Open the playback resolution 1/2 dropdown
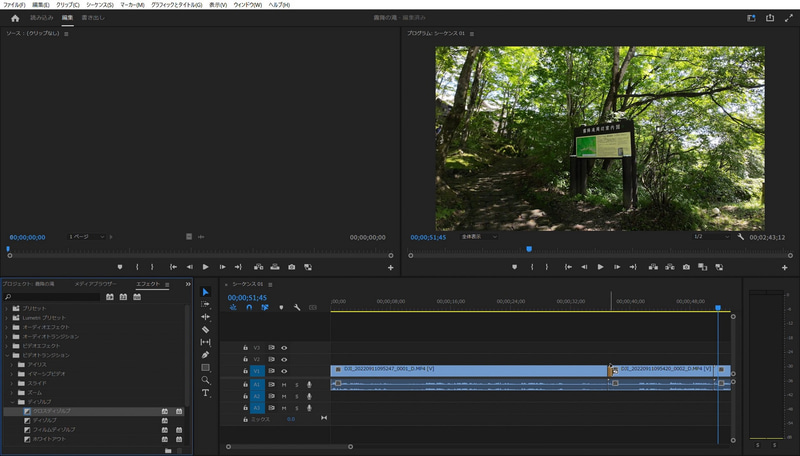The width and height of the screenshot is (800, 456). click(711, 237)
